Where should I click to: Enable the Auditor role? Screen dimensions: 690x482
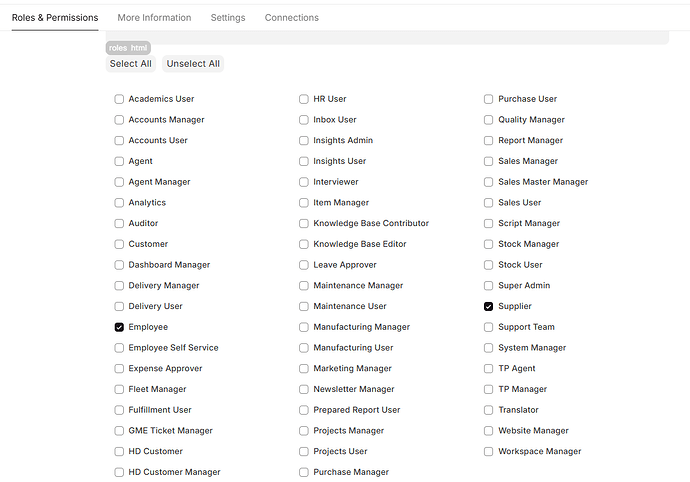tap(119, 223)
